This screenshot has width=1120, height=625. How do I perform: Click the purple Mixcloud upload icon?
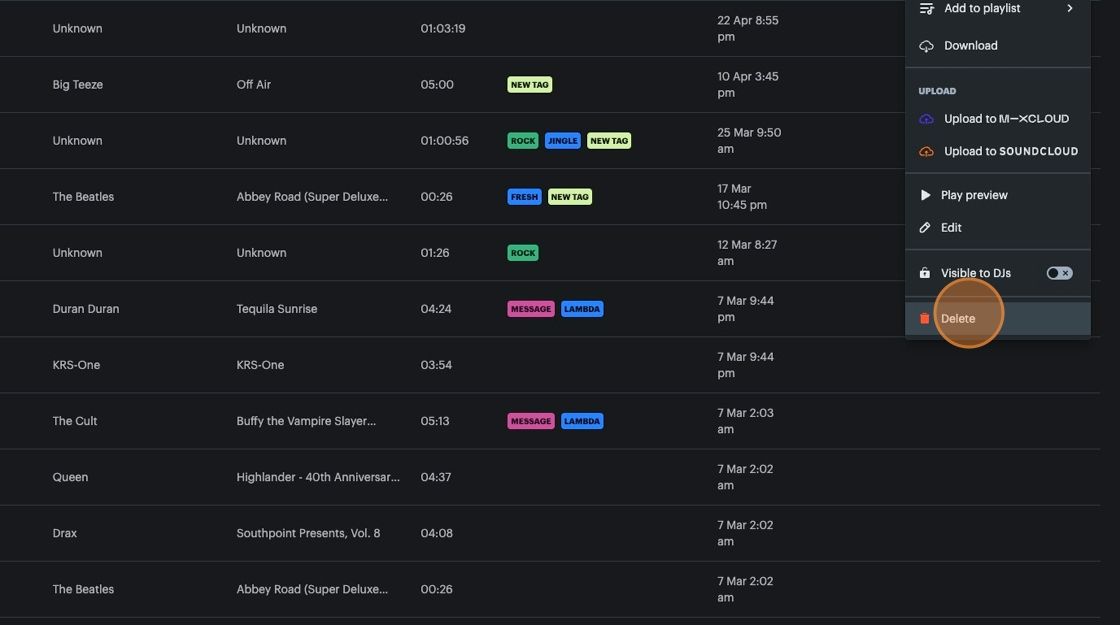point(926,119)
